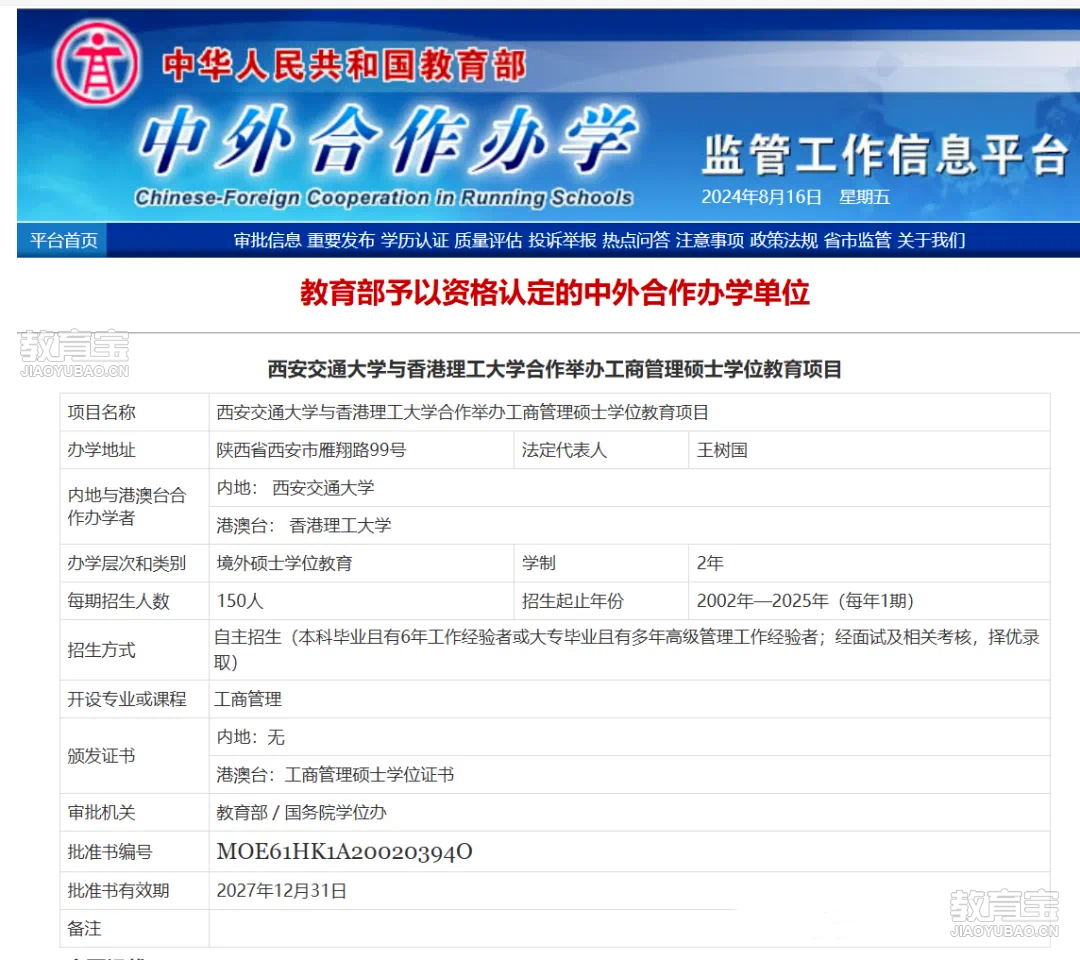This screenshot has height=960, width=1080.
Task: Click the project name value in 项目名称 row
Action: (x=462, y=413)
